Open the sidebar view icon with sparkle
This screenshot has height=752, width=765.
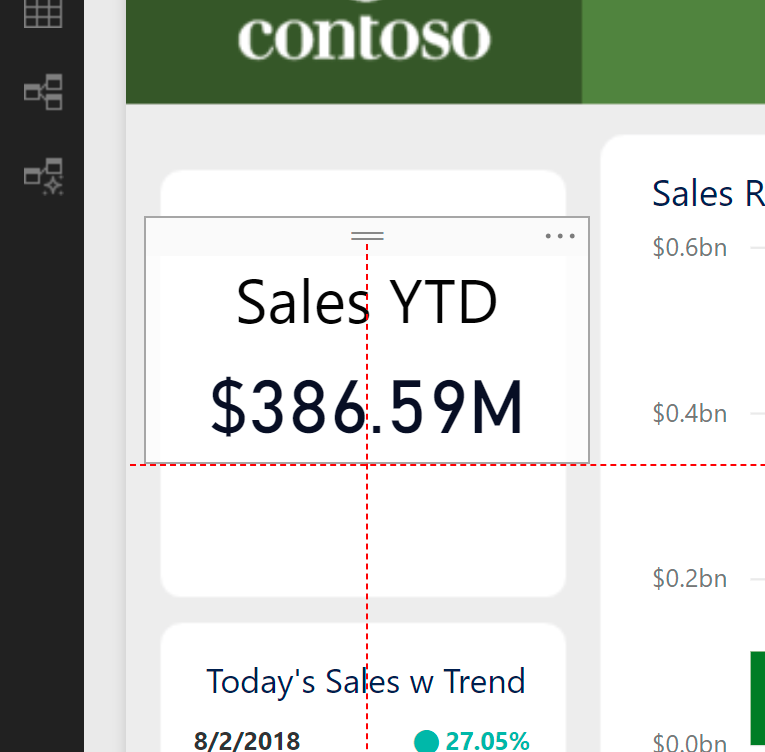43,177
